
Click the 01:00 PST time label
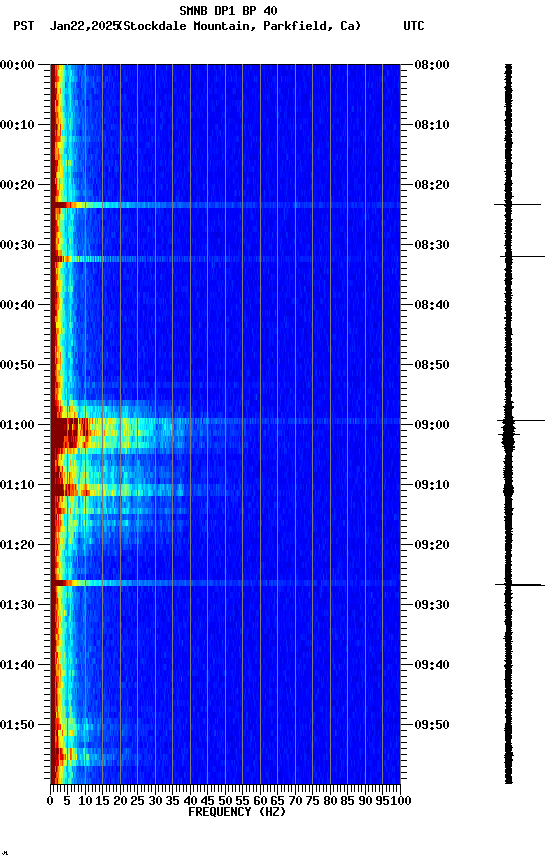pyautogui.click(x=17, y=425)
